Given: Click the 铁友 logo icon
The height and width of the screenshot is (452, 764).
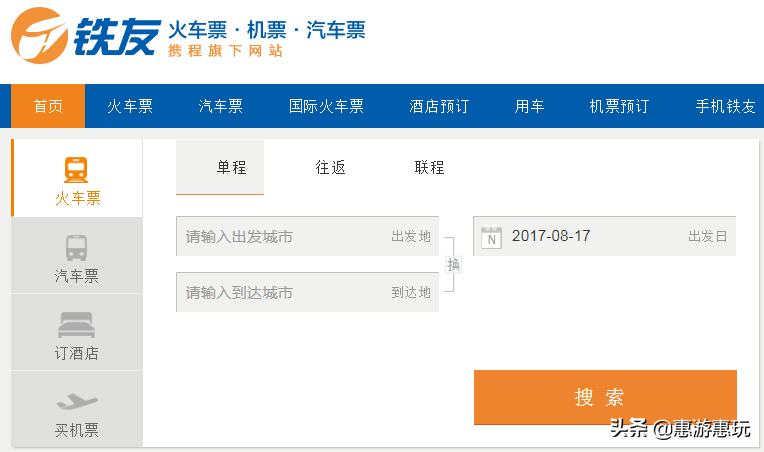Looking at the screenshot, I should pos(39,36).
